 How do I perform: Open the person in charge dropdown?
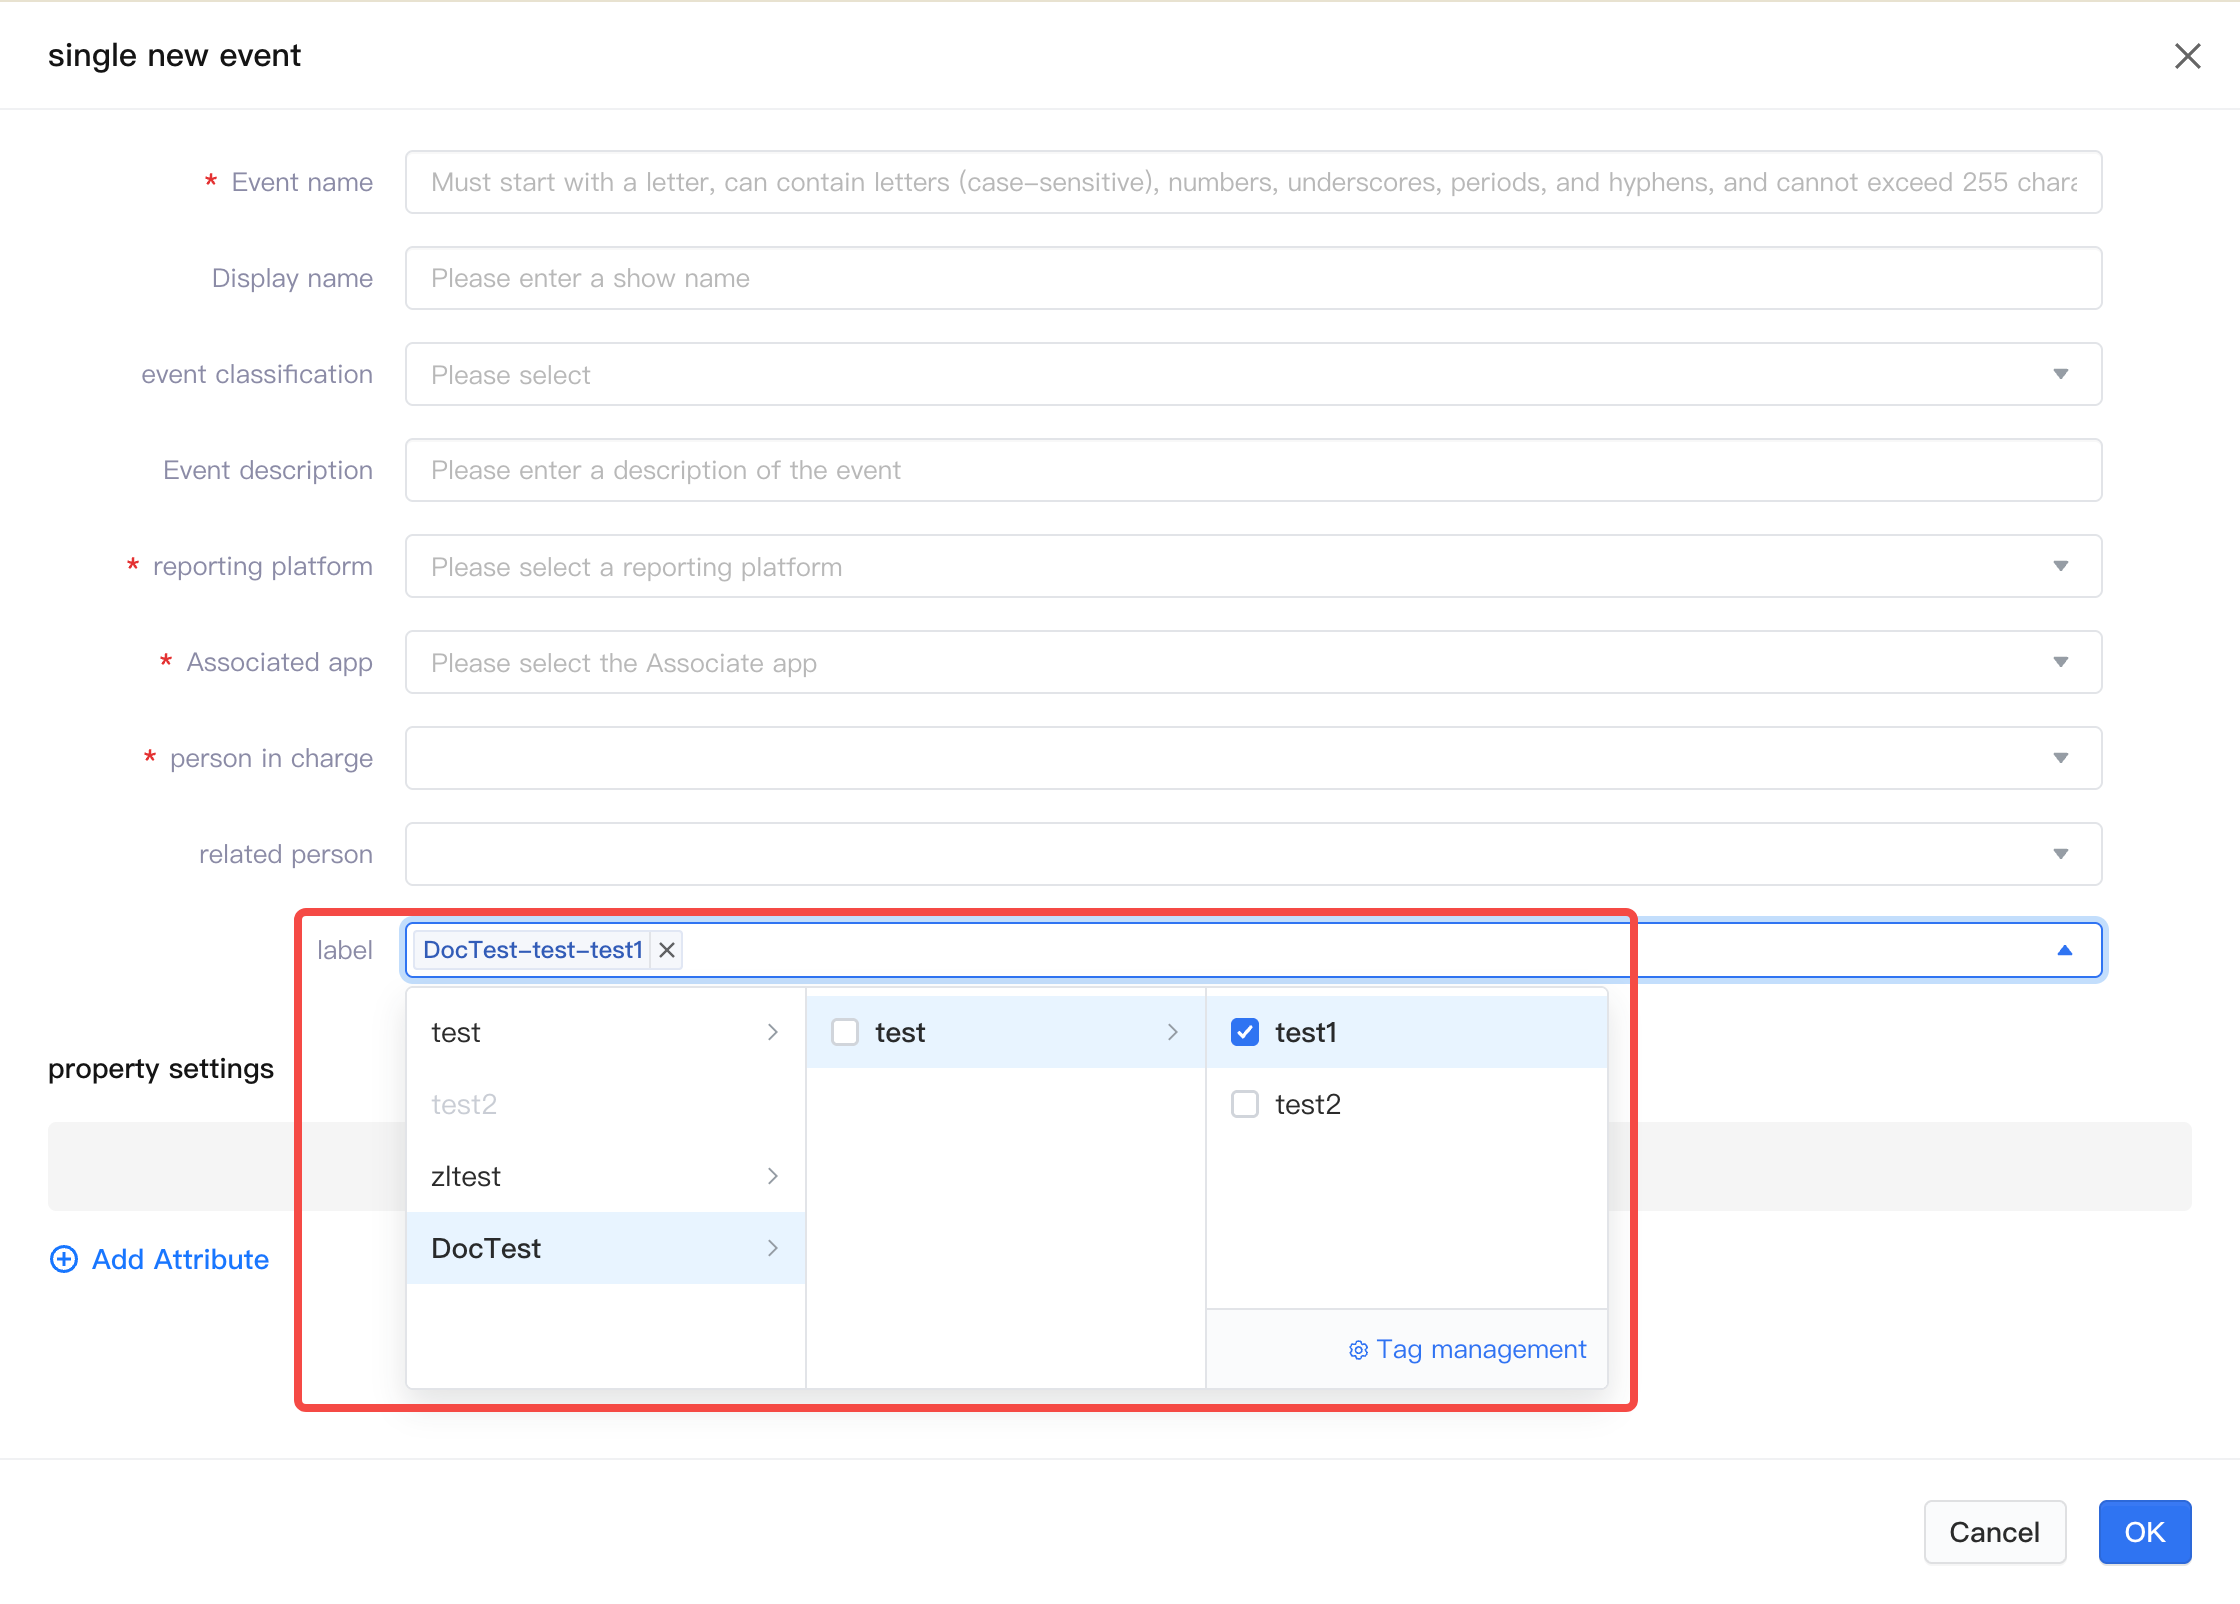[x=1253, y=758]
